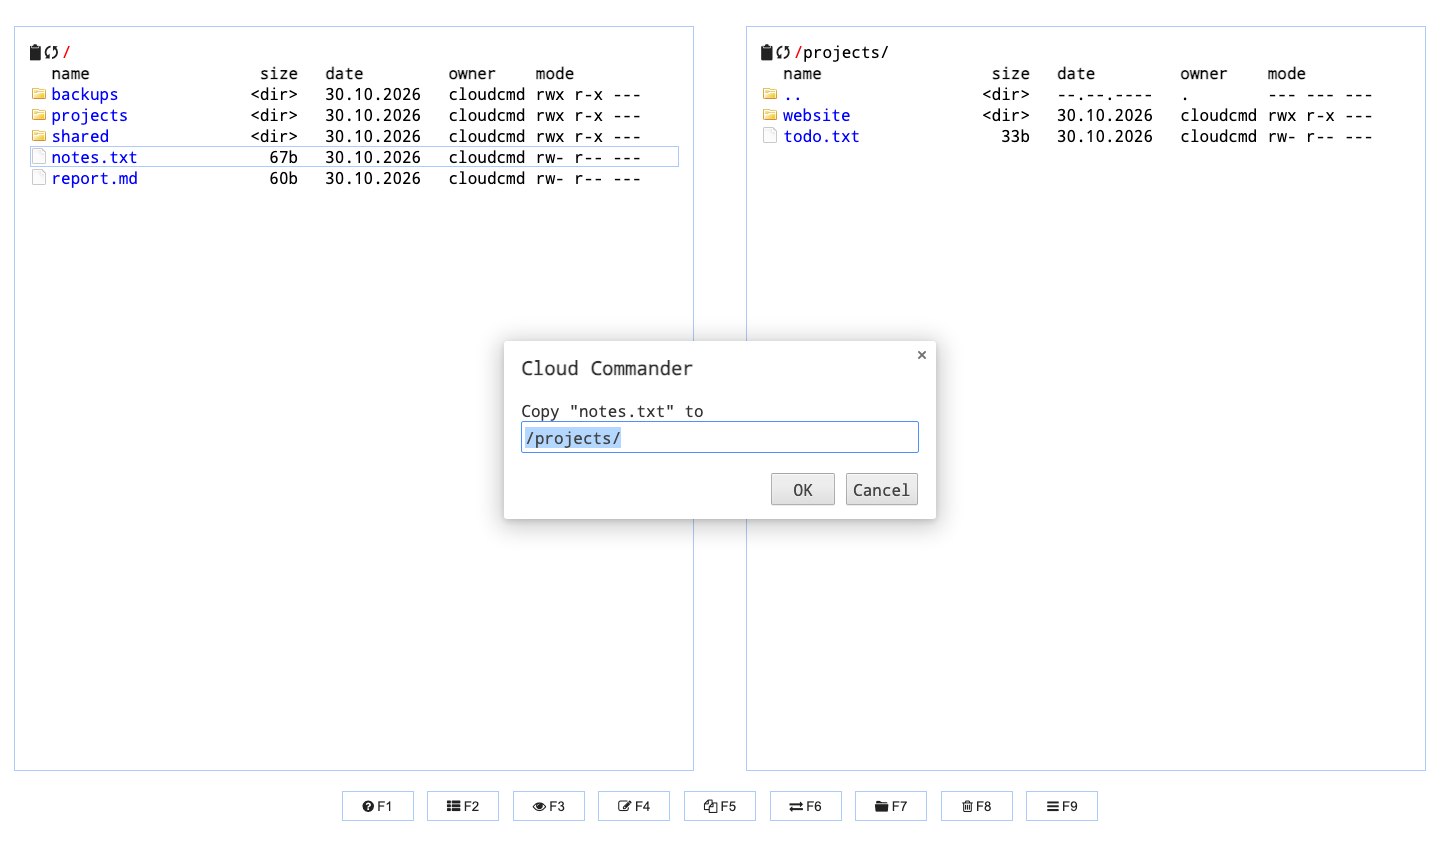Open the website folder link
This screenshot has width=1440, height=860.
[817, 115]
